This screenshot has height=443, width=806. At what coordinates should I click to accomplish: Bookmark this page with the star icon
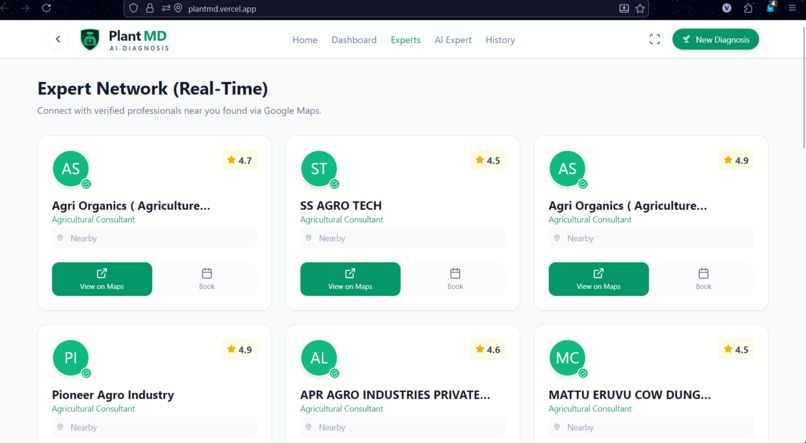click(x=640, y=8)
